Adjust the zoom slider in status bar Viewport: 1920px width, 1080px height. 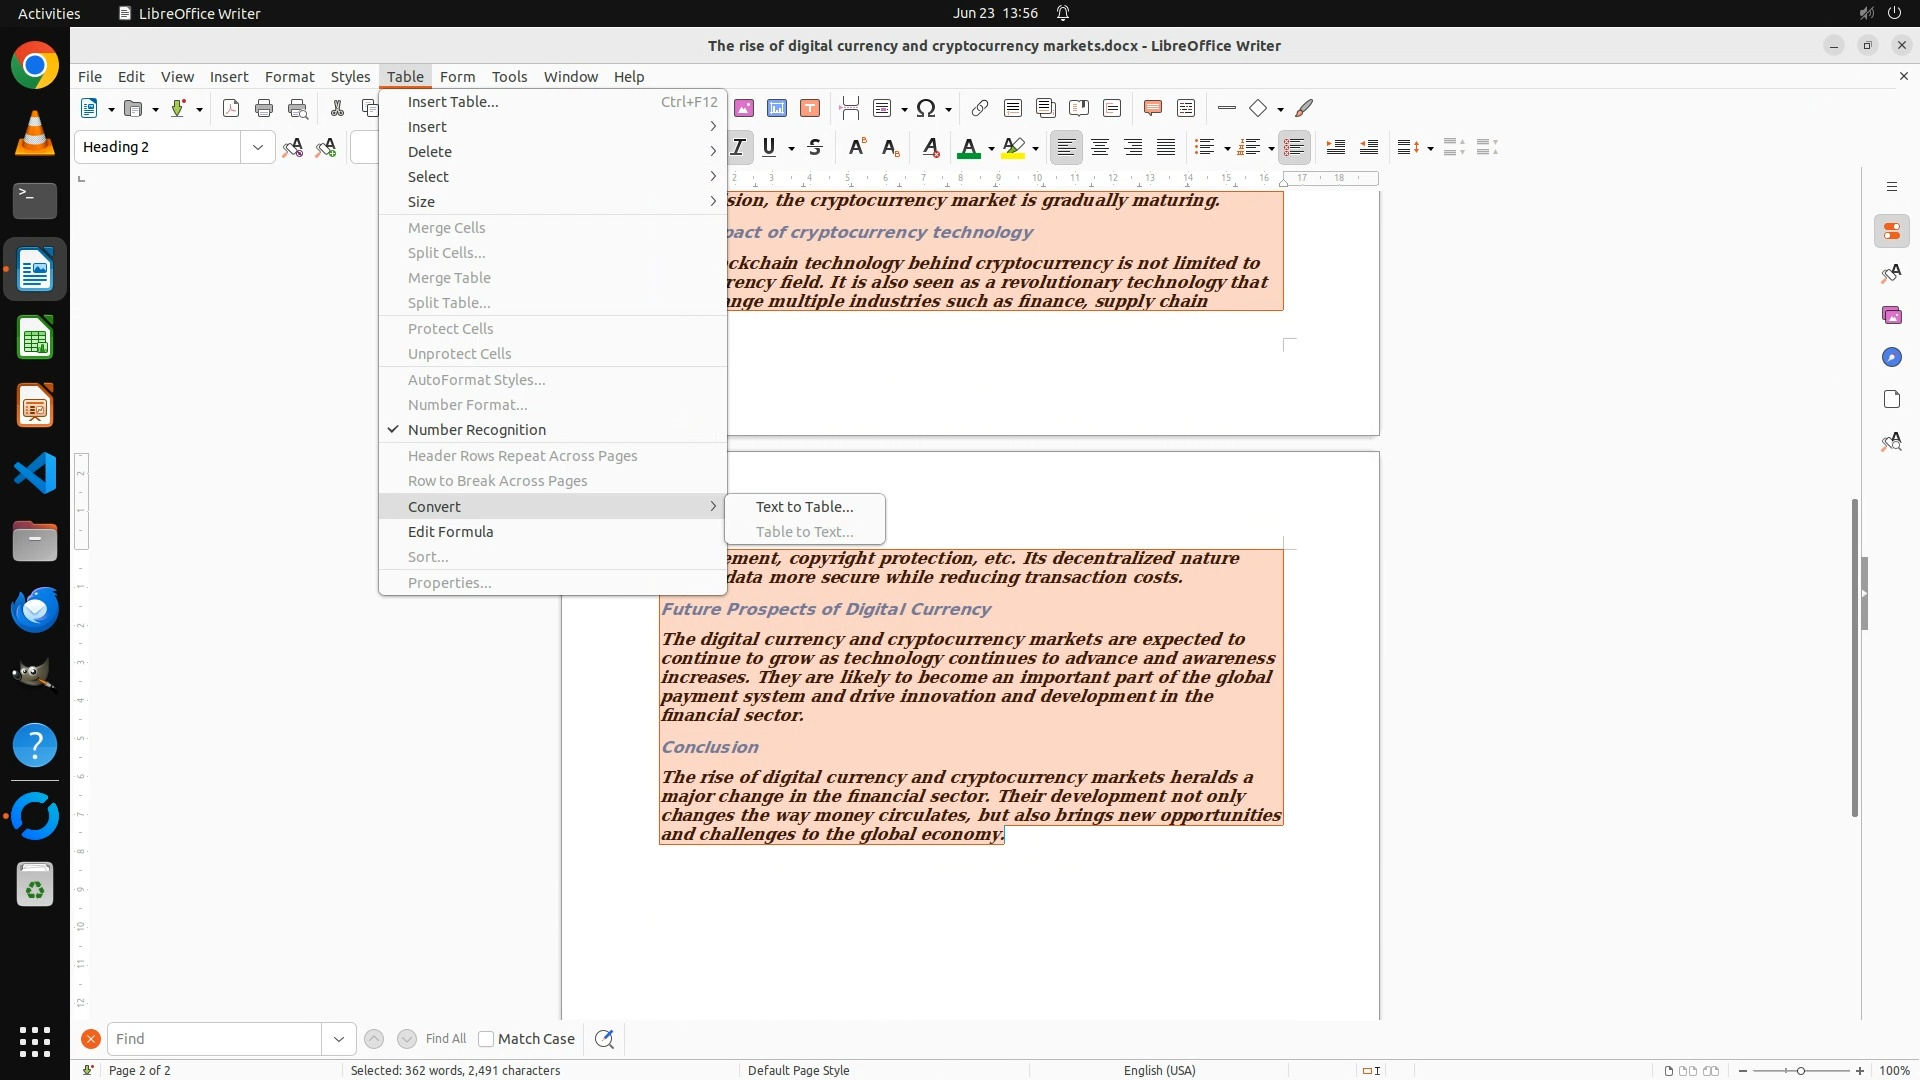tap(1801, 1070)
